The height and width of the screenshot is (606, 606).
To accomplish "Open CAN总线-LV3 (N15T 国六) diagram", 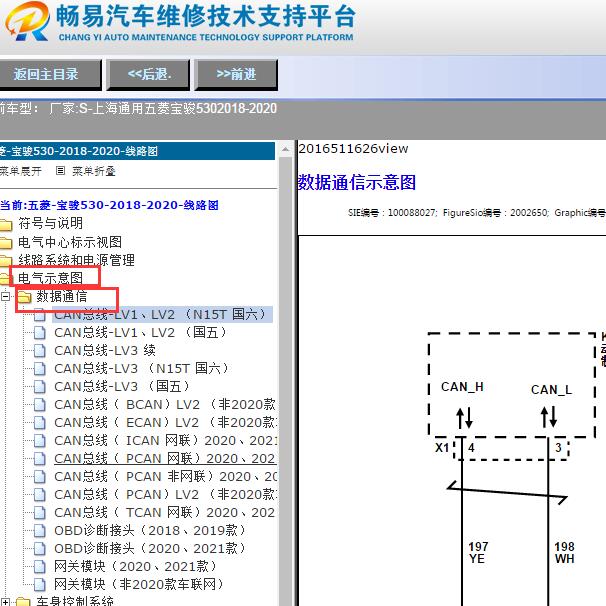I will pyautogui.click(x=142, y=368).
